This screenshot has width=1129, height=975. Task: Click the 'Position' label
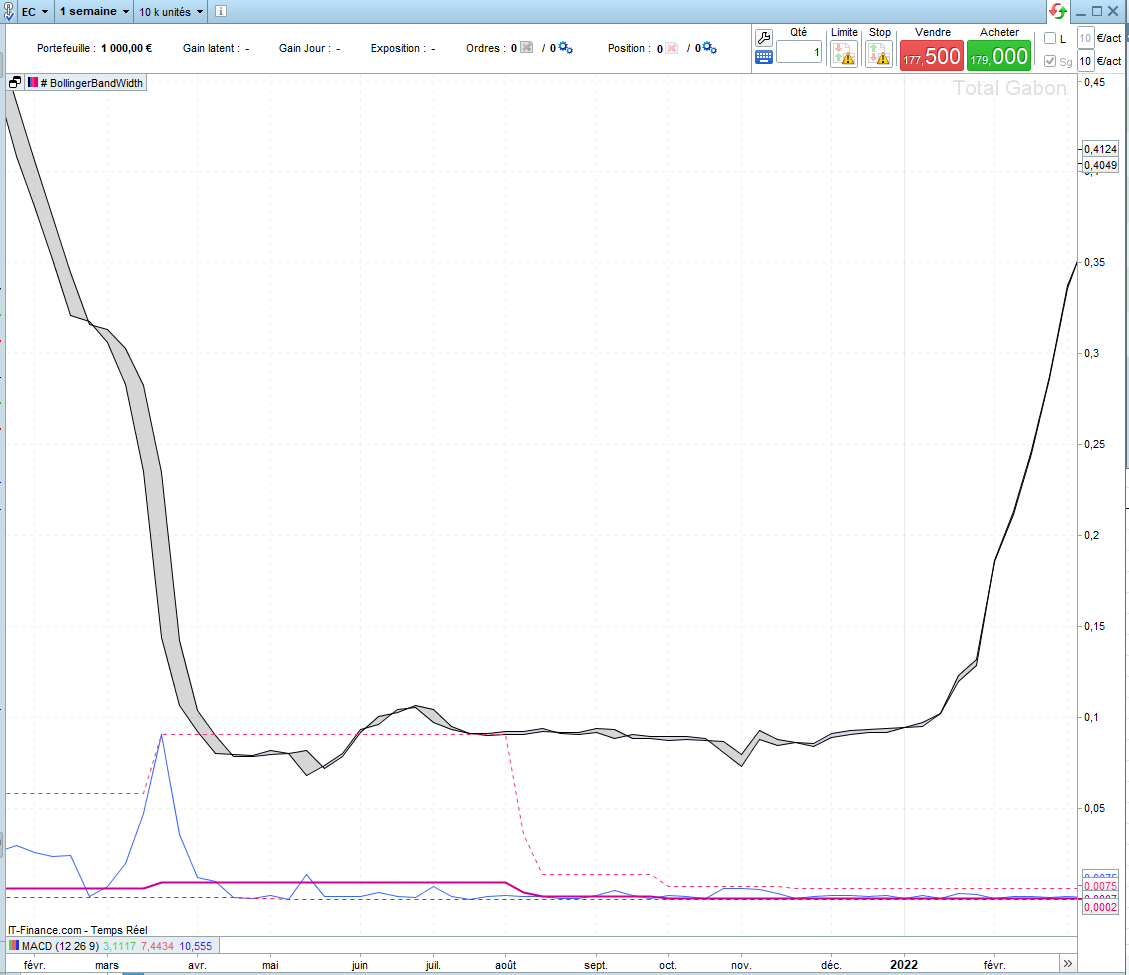pyautogui.click(x=626, y=48)
